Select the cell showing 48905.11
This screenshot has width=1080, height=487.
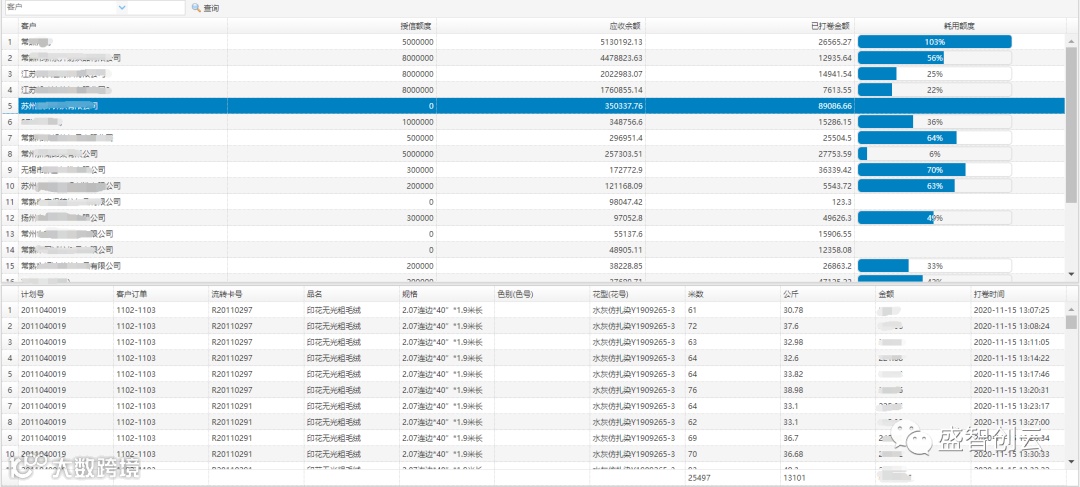tap(626, 249)
